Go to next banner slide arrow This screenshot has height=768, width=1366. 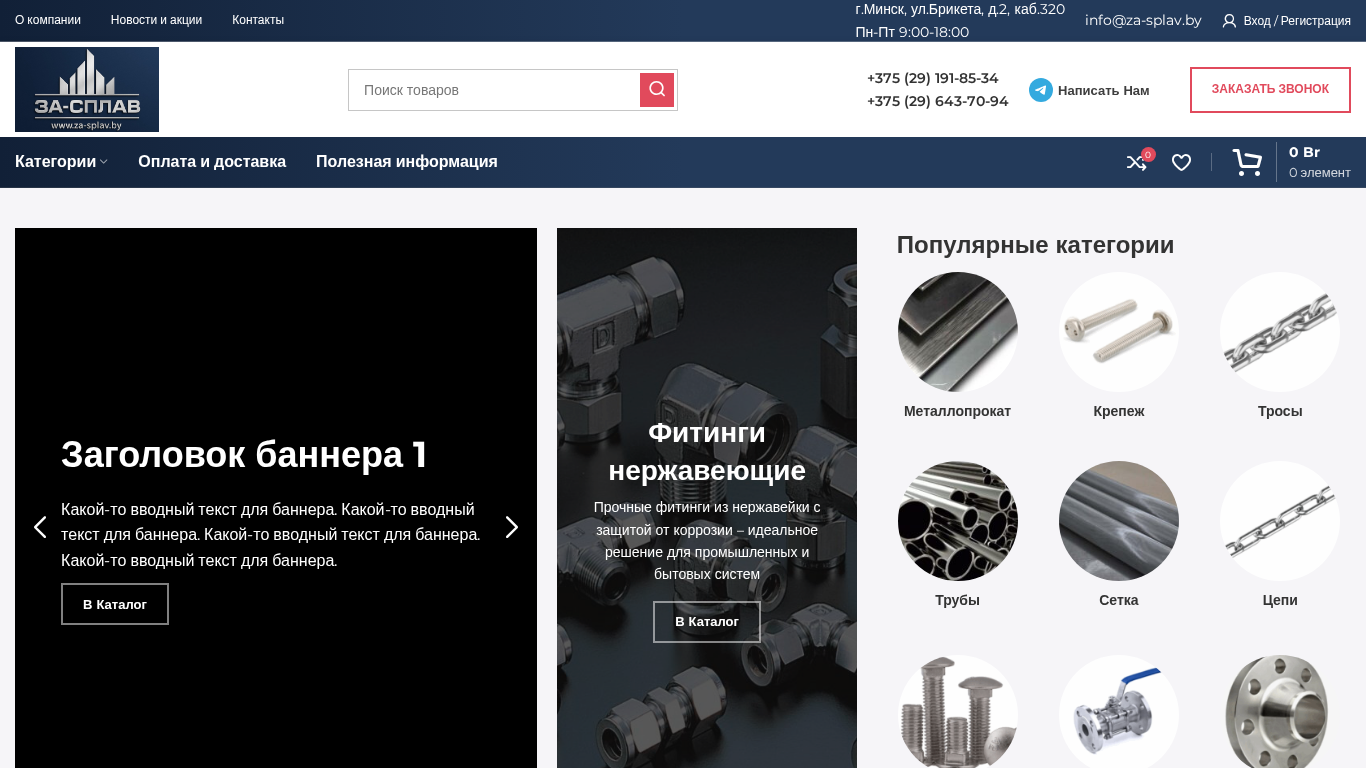click(512, 527)
